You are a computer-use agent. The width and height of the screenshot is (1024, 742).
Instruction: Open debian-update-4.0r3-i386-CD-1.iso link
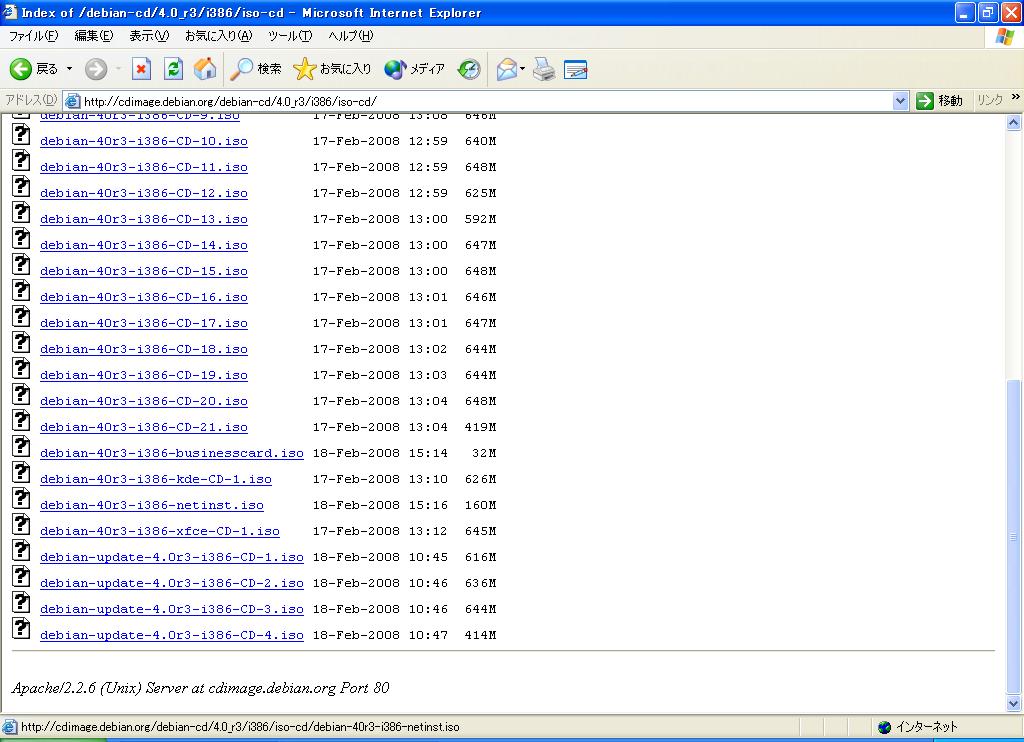click(x=172, y=557)
